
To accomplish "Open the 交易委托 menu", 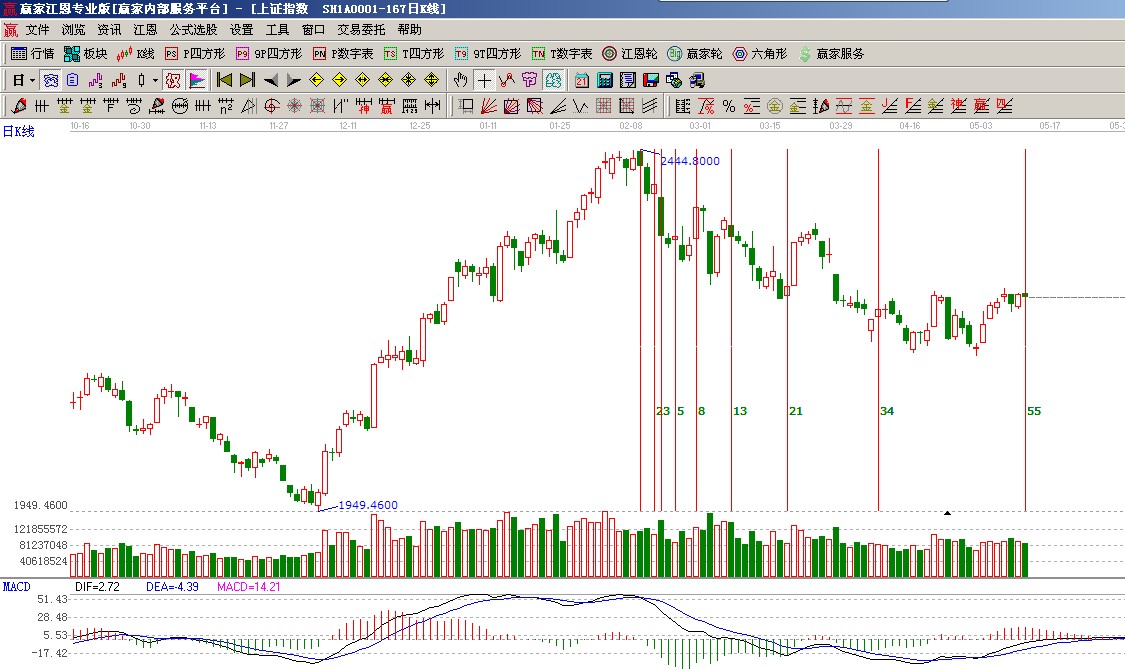I will click(360, 30).
